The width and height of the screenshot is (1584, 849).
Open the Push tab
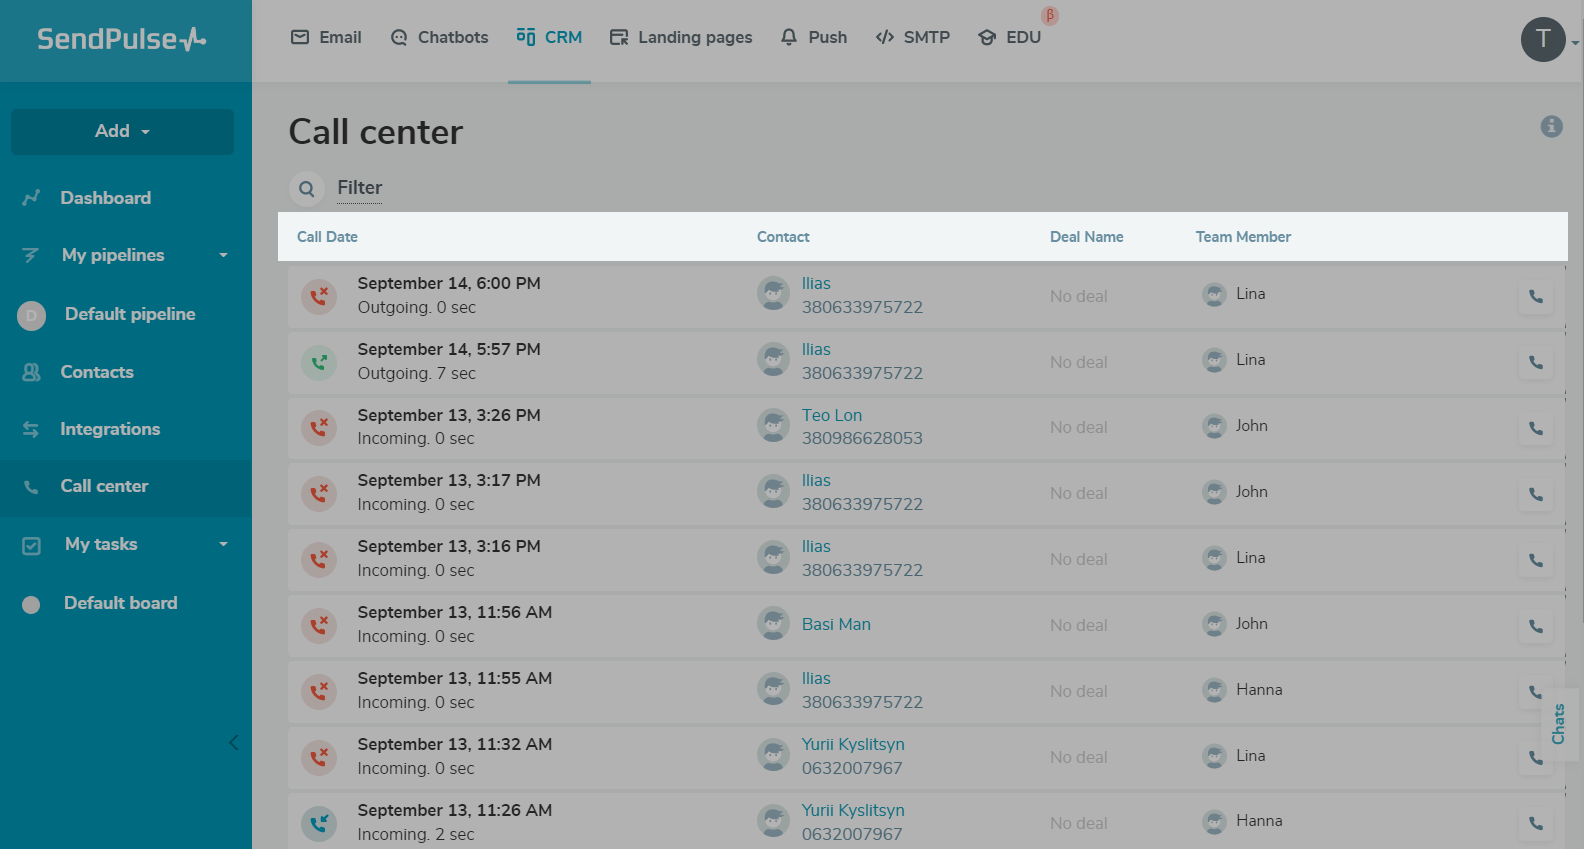tap(814, 37)
